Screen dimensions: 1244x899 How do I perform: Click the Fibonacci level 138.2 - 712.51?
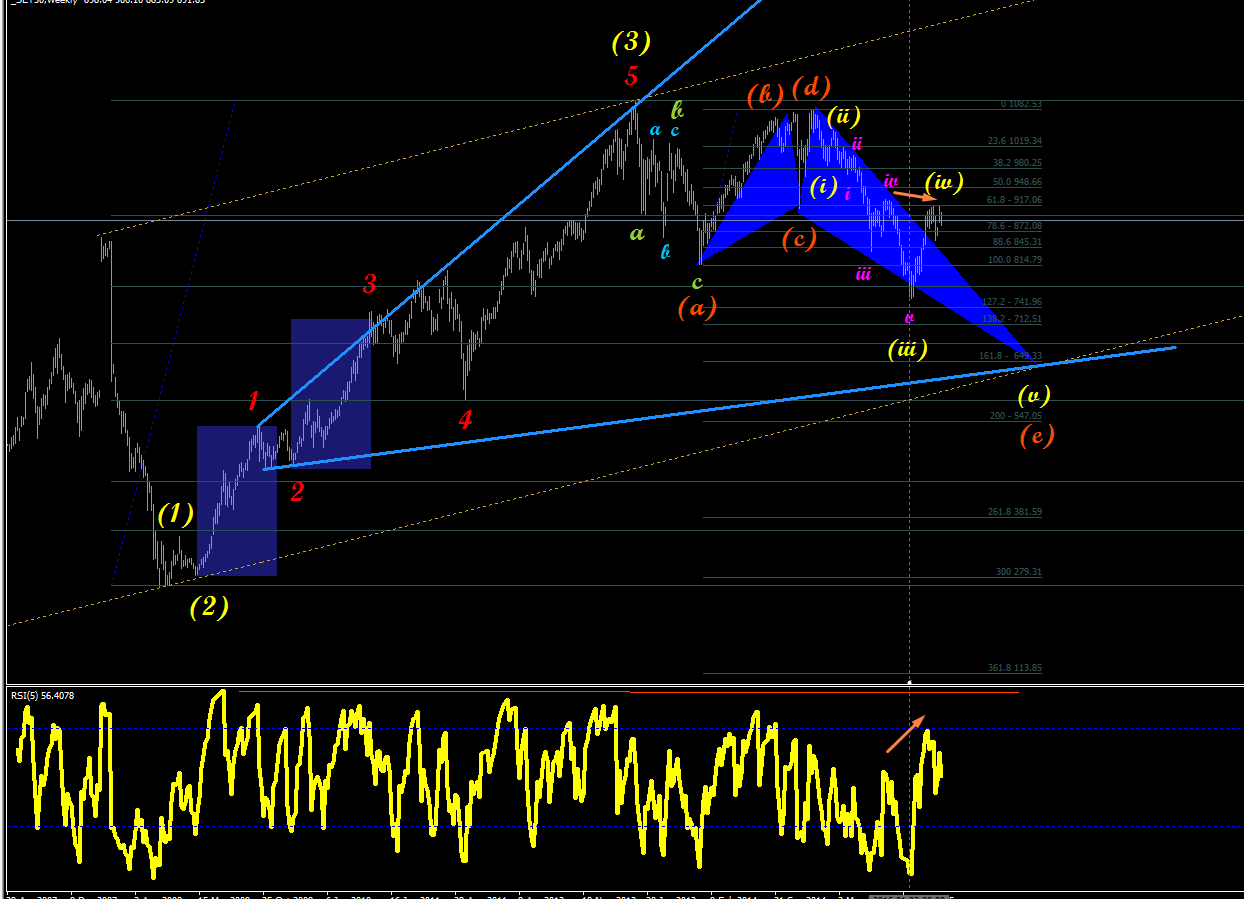1012,319
